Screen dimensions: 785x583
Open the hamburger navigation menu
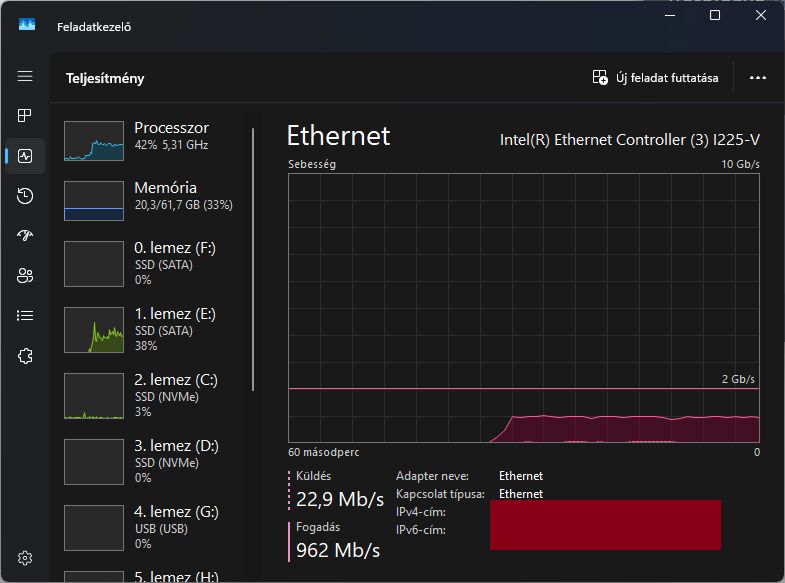coord(25,76)
